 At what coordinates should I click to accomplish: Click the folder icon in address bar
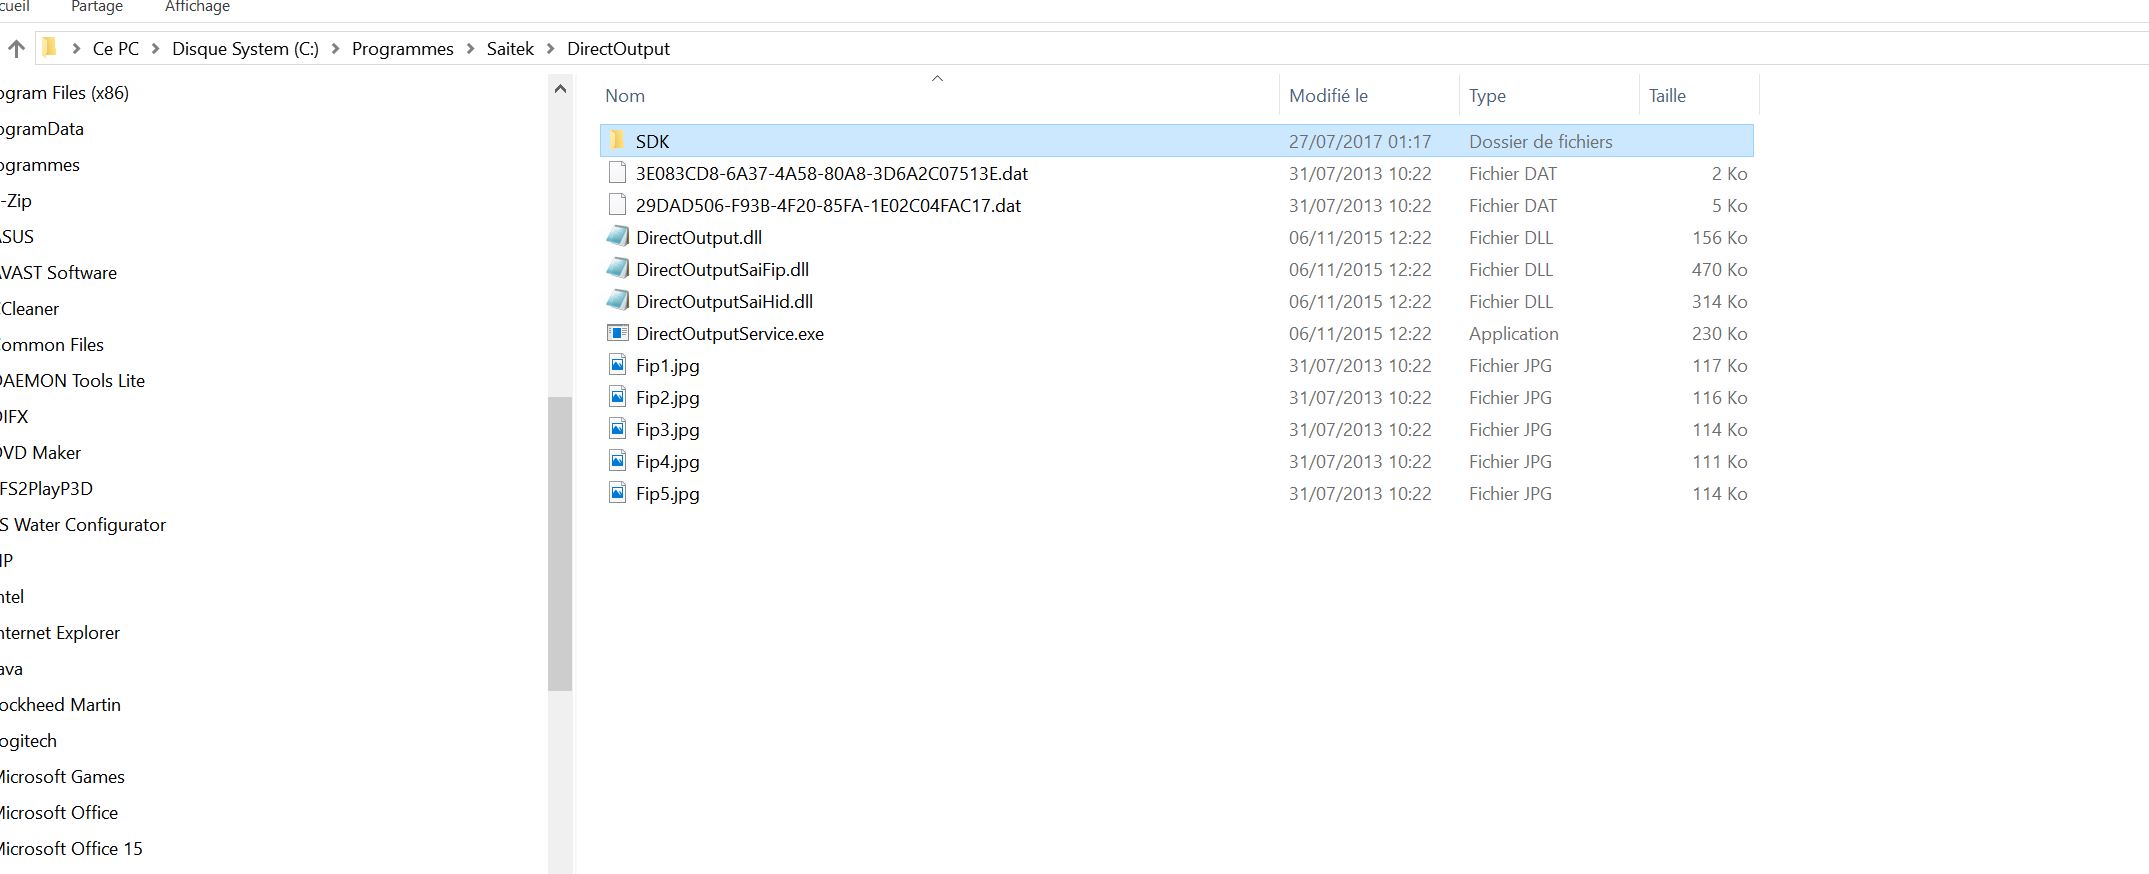pos(49,47)
